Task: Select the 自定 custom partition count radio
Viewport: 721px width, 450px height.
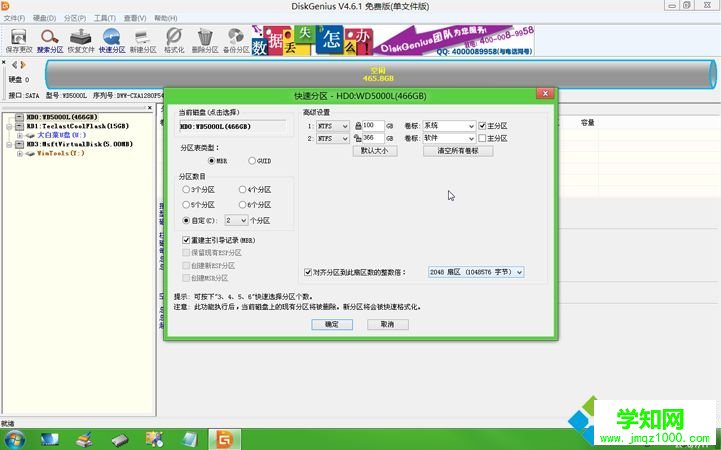Action: point(186,220)
